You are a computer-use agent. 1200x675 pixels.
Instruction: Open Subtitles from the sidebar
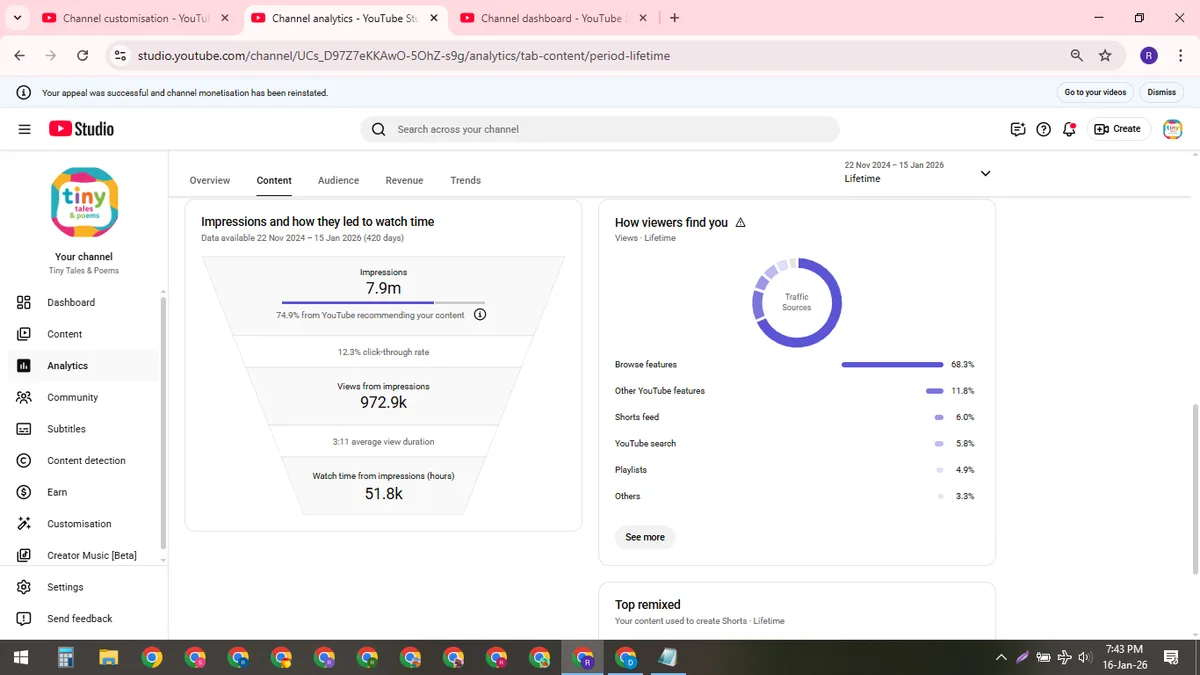[x=82, y=429]
